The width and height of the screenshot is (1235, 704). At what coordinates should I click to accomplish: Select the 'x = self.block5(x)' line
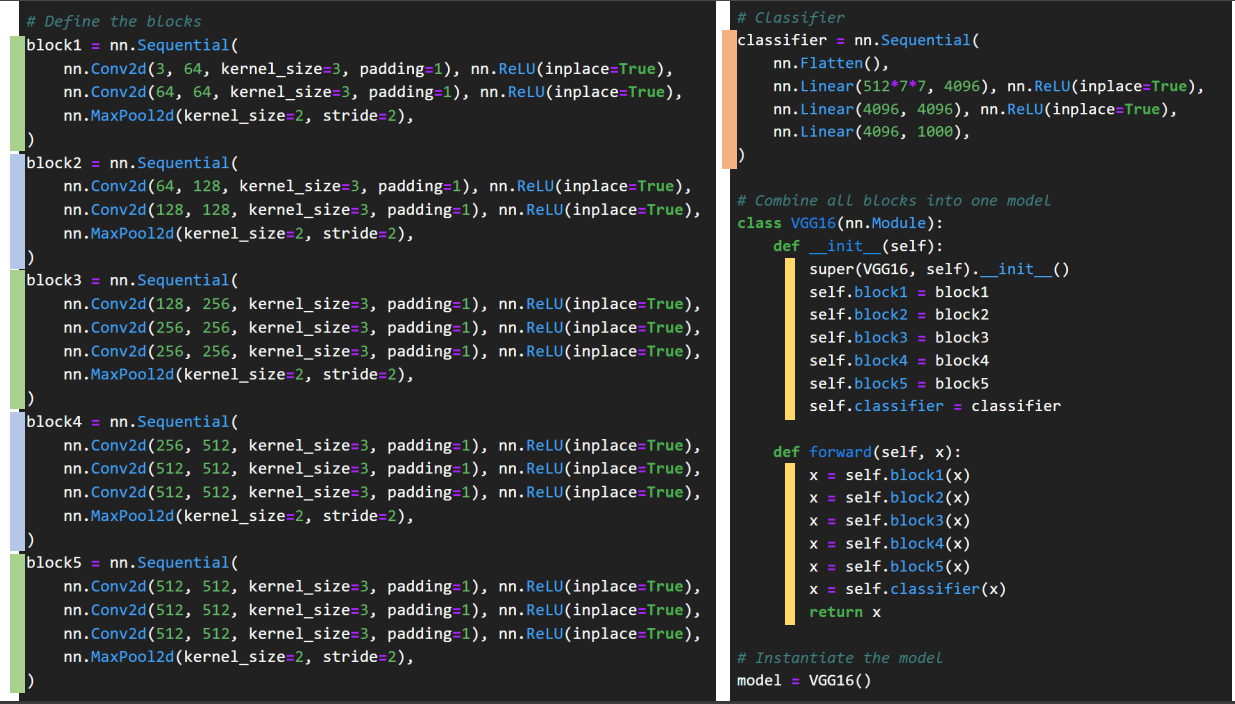click(890, 567)
